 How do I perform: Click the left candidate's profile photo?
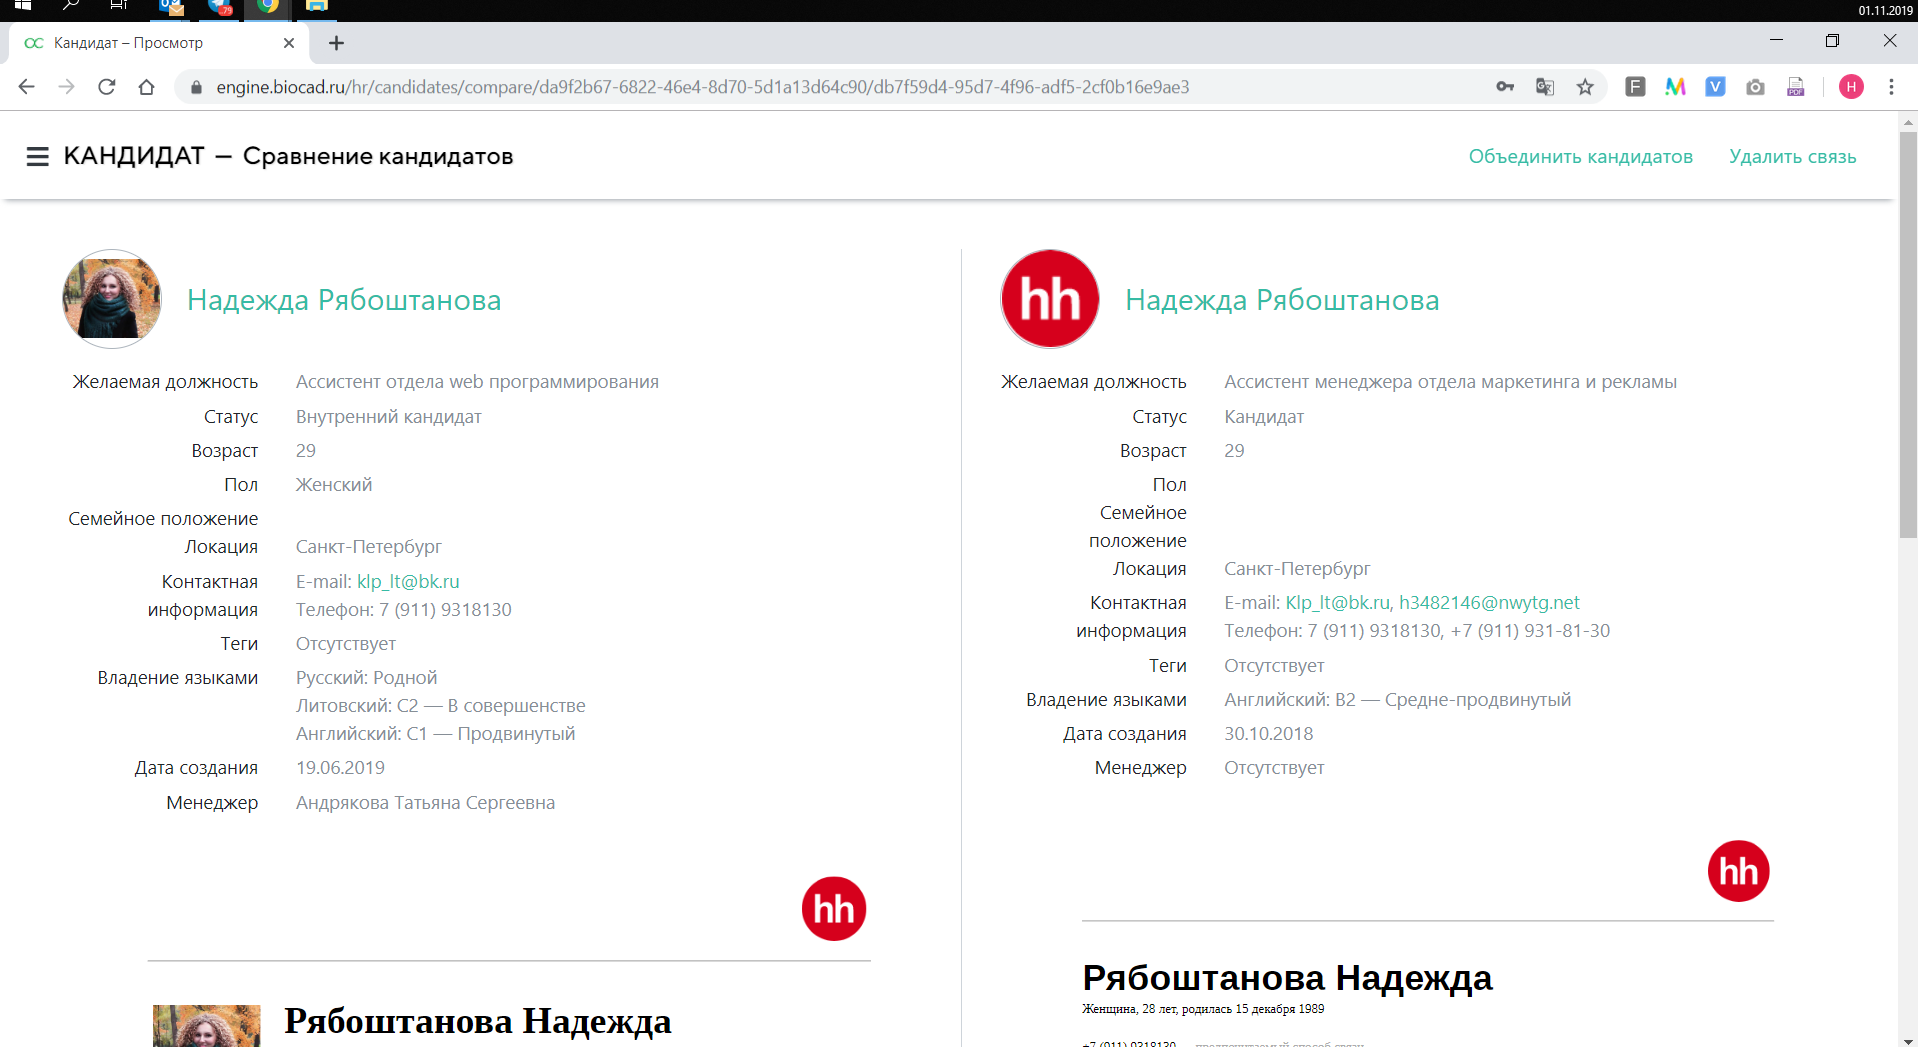(112, 299)
